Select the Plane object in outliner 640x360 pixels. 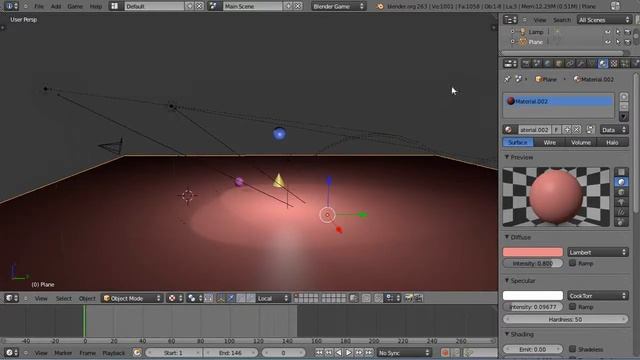[536, 42]
